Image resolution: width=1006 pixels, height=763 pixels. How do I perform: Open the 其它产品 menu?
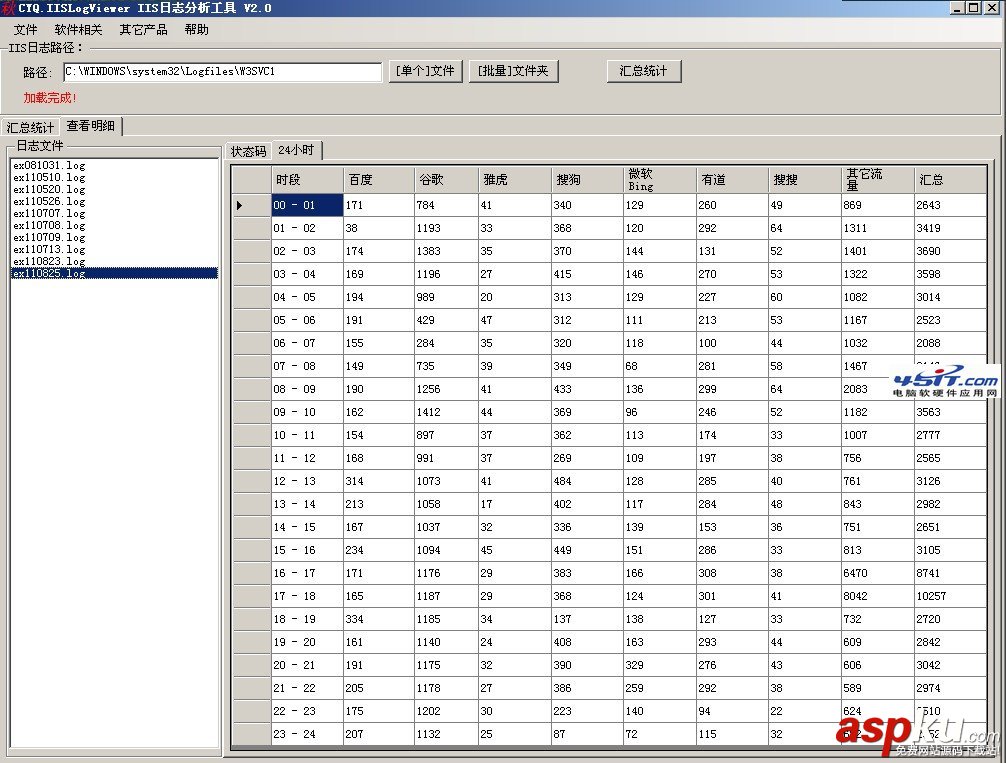tap(143, 30)
